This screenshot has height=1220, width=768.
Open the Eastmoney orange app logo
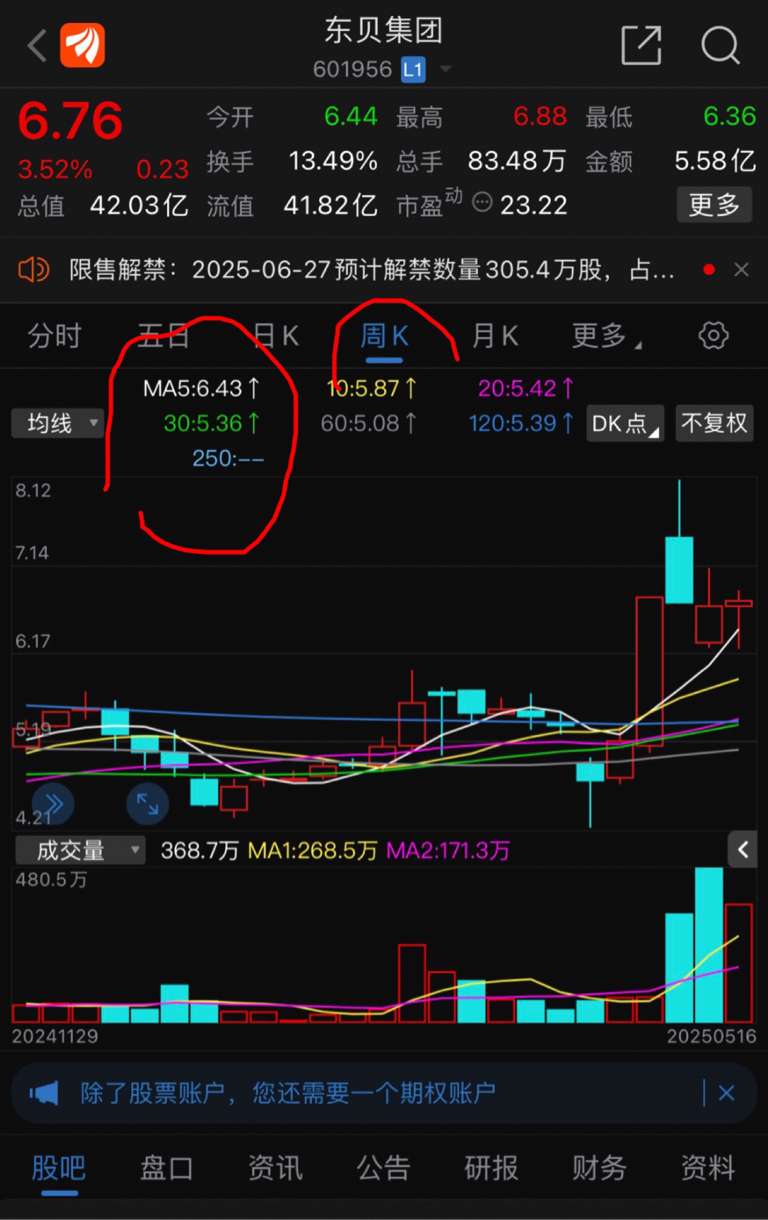coord(82,45)
